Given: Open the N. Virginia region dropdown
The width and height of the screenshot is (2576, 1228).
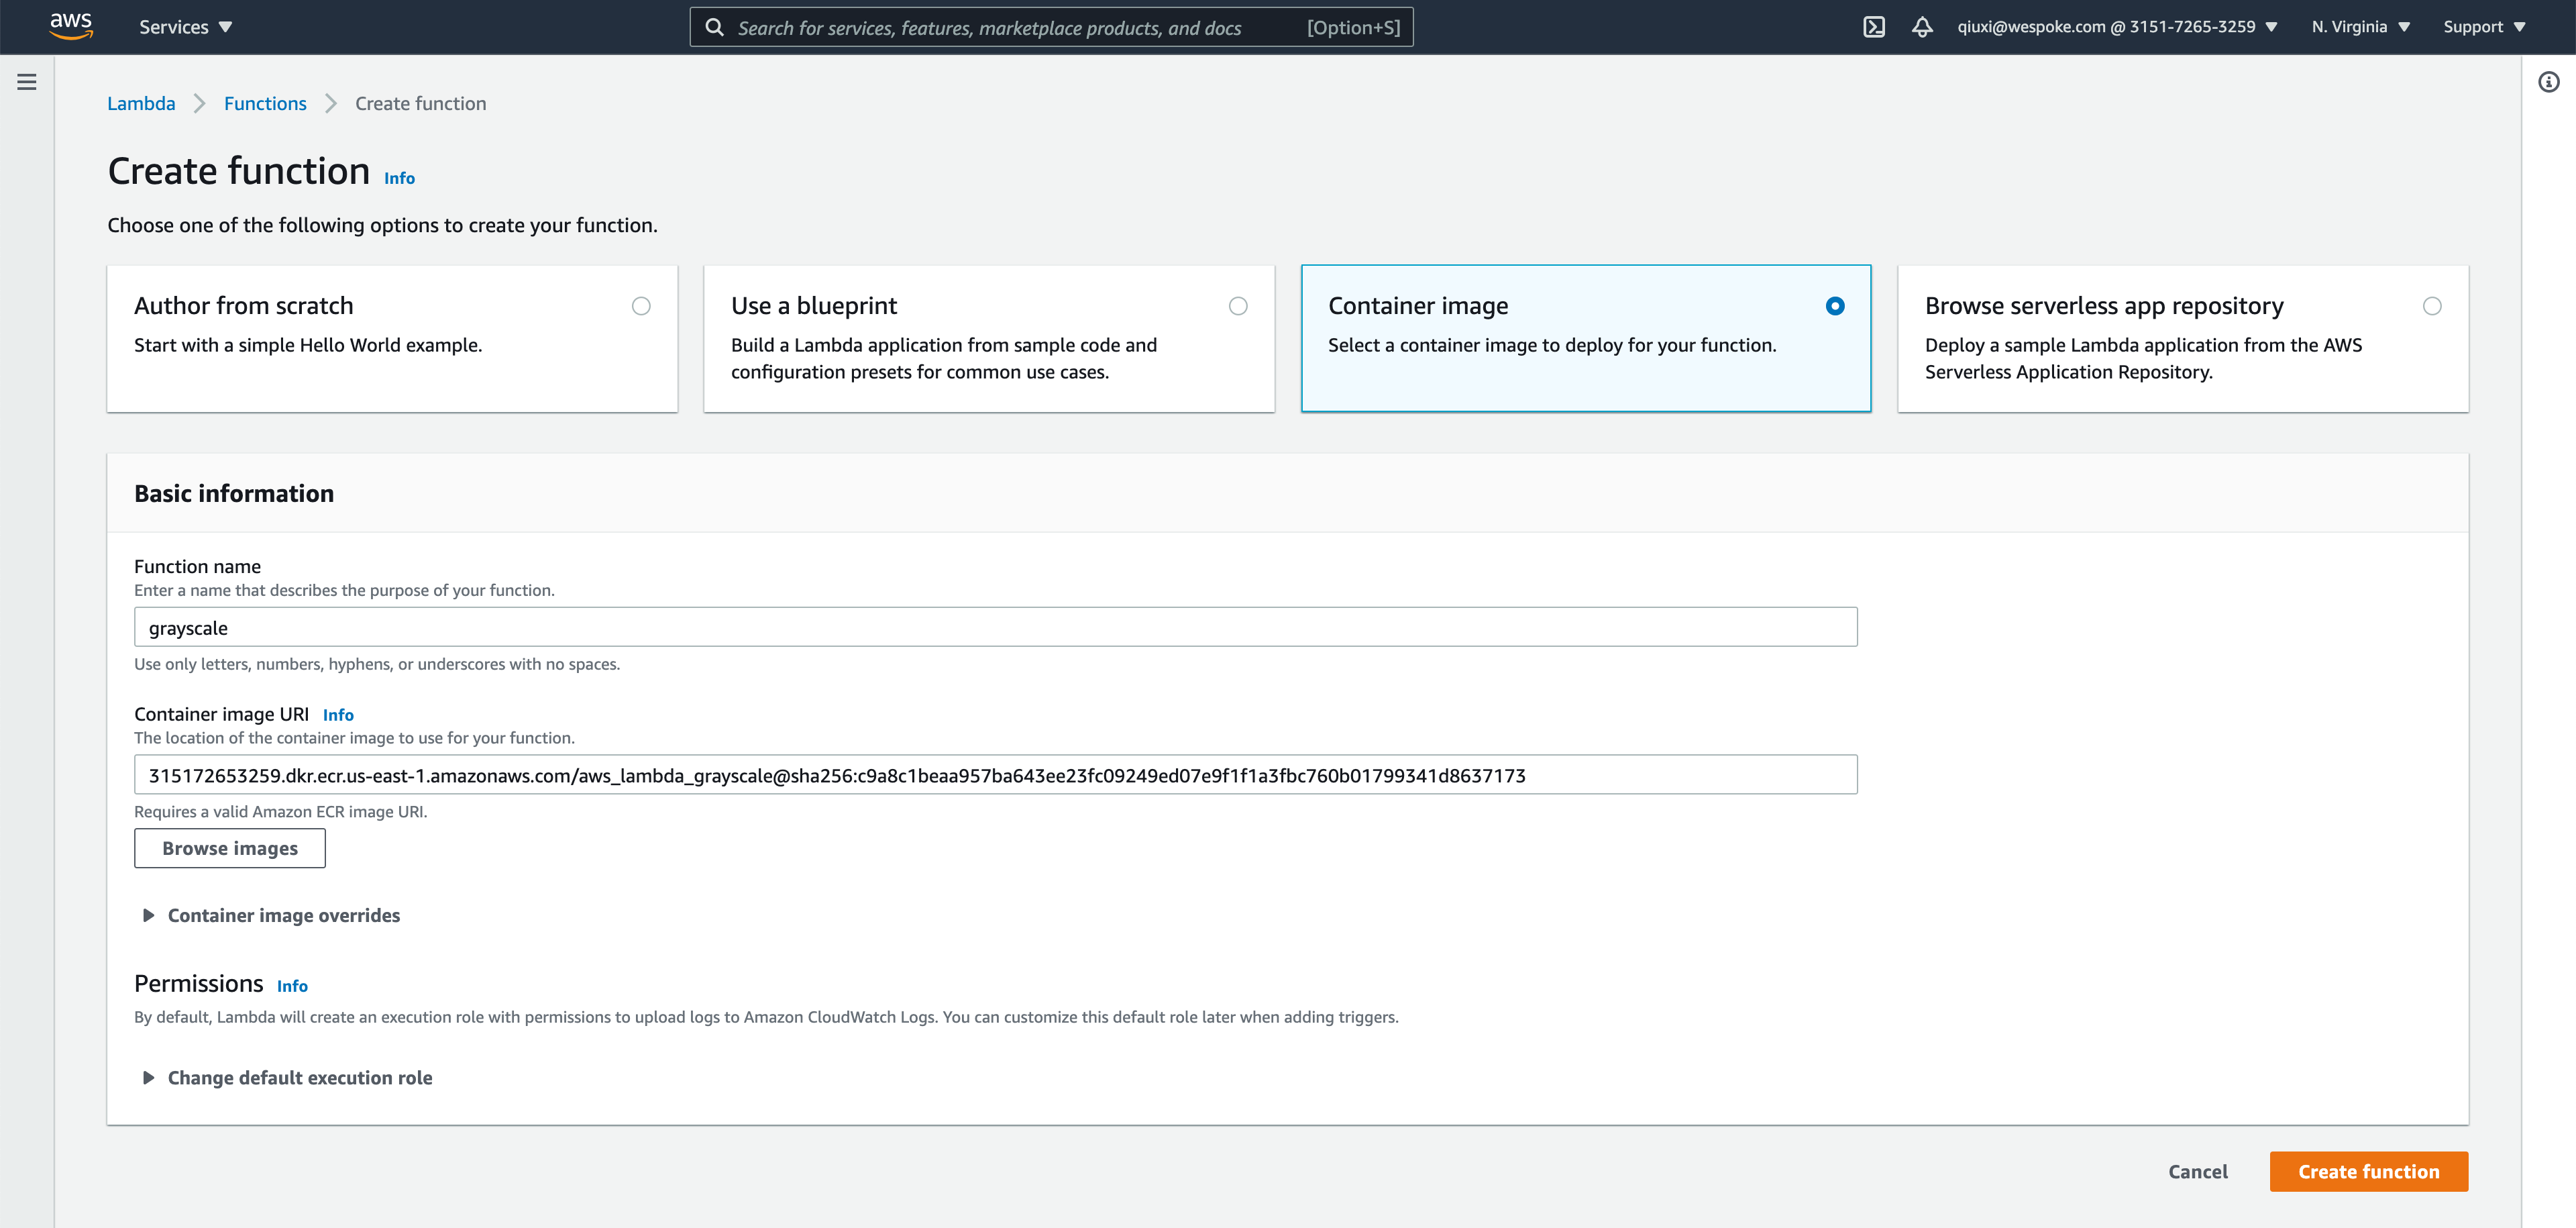Looking at the screenshot, I should click(x=2360, y=27).
